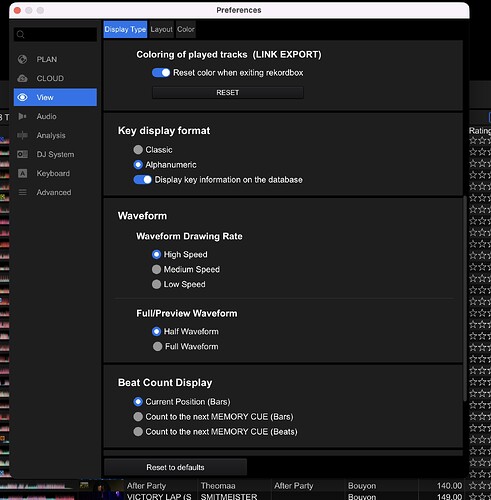The height and width of the screenshot is (500, 491).
Task: Click VICTORY LAP track title in library
Action: pyautogui.click(x=159, y=497)
